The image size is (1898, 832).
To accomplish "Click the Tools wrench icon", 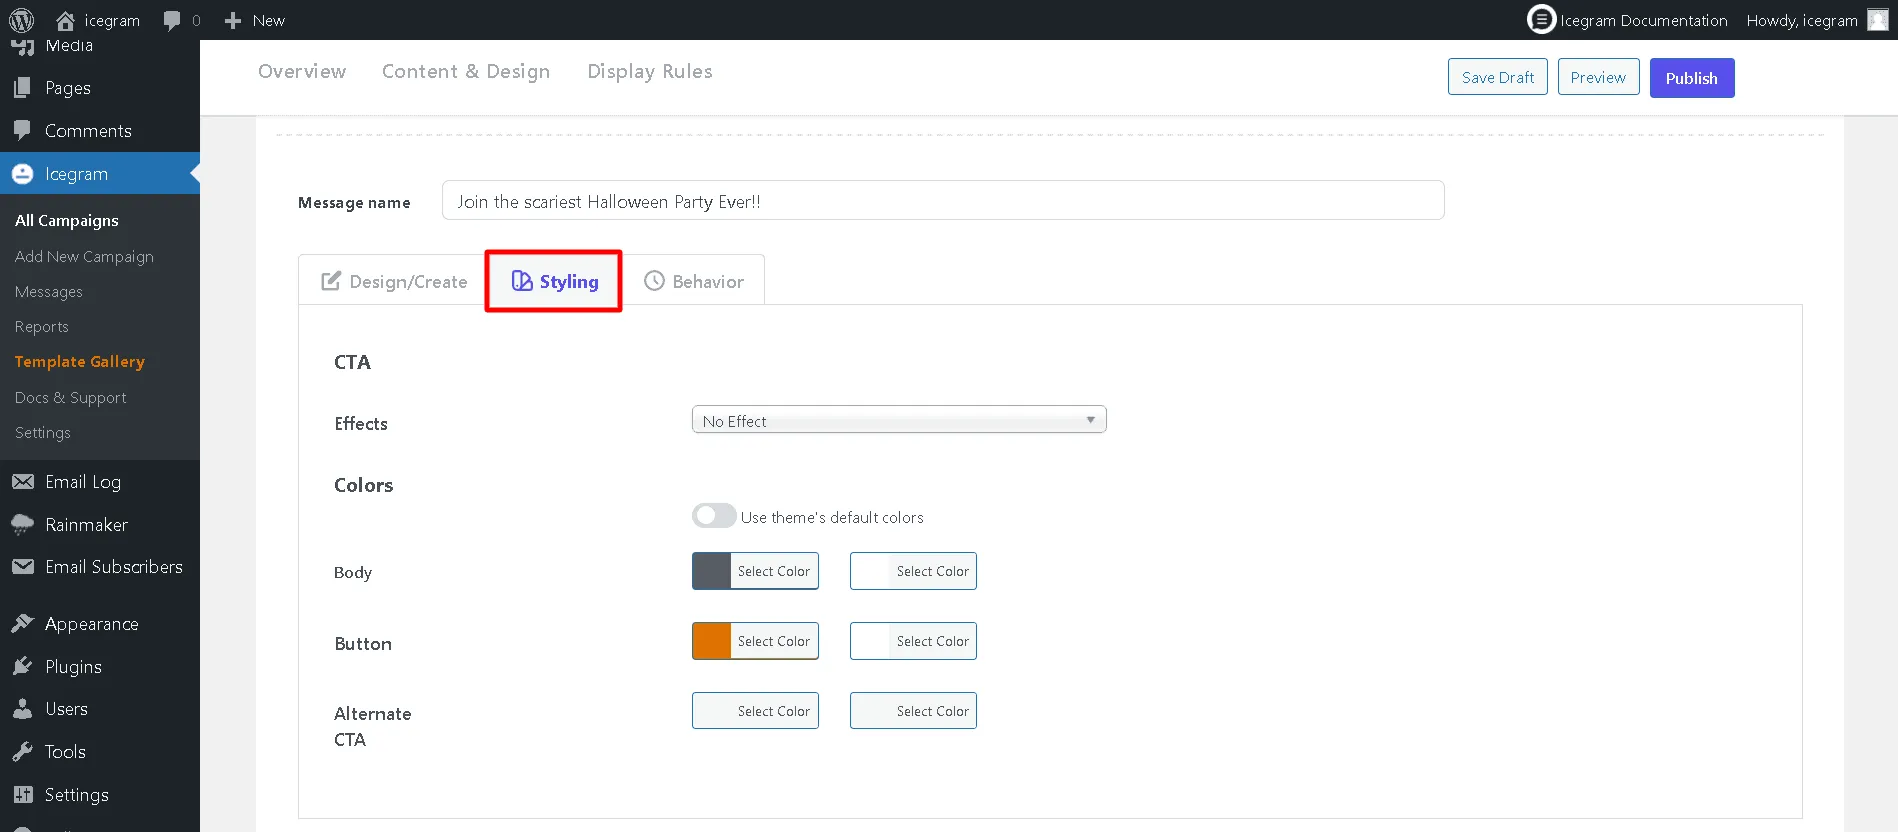I will point(22,752).
